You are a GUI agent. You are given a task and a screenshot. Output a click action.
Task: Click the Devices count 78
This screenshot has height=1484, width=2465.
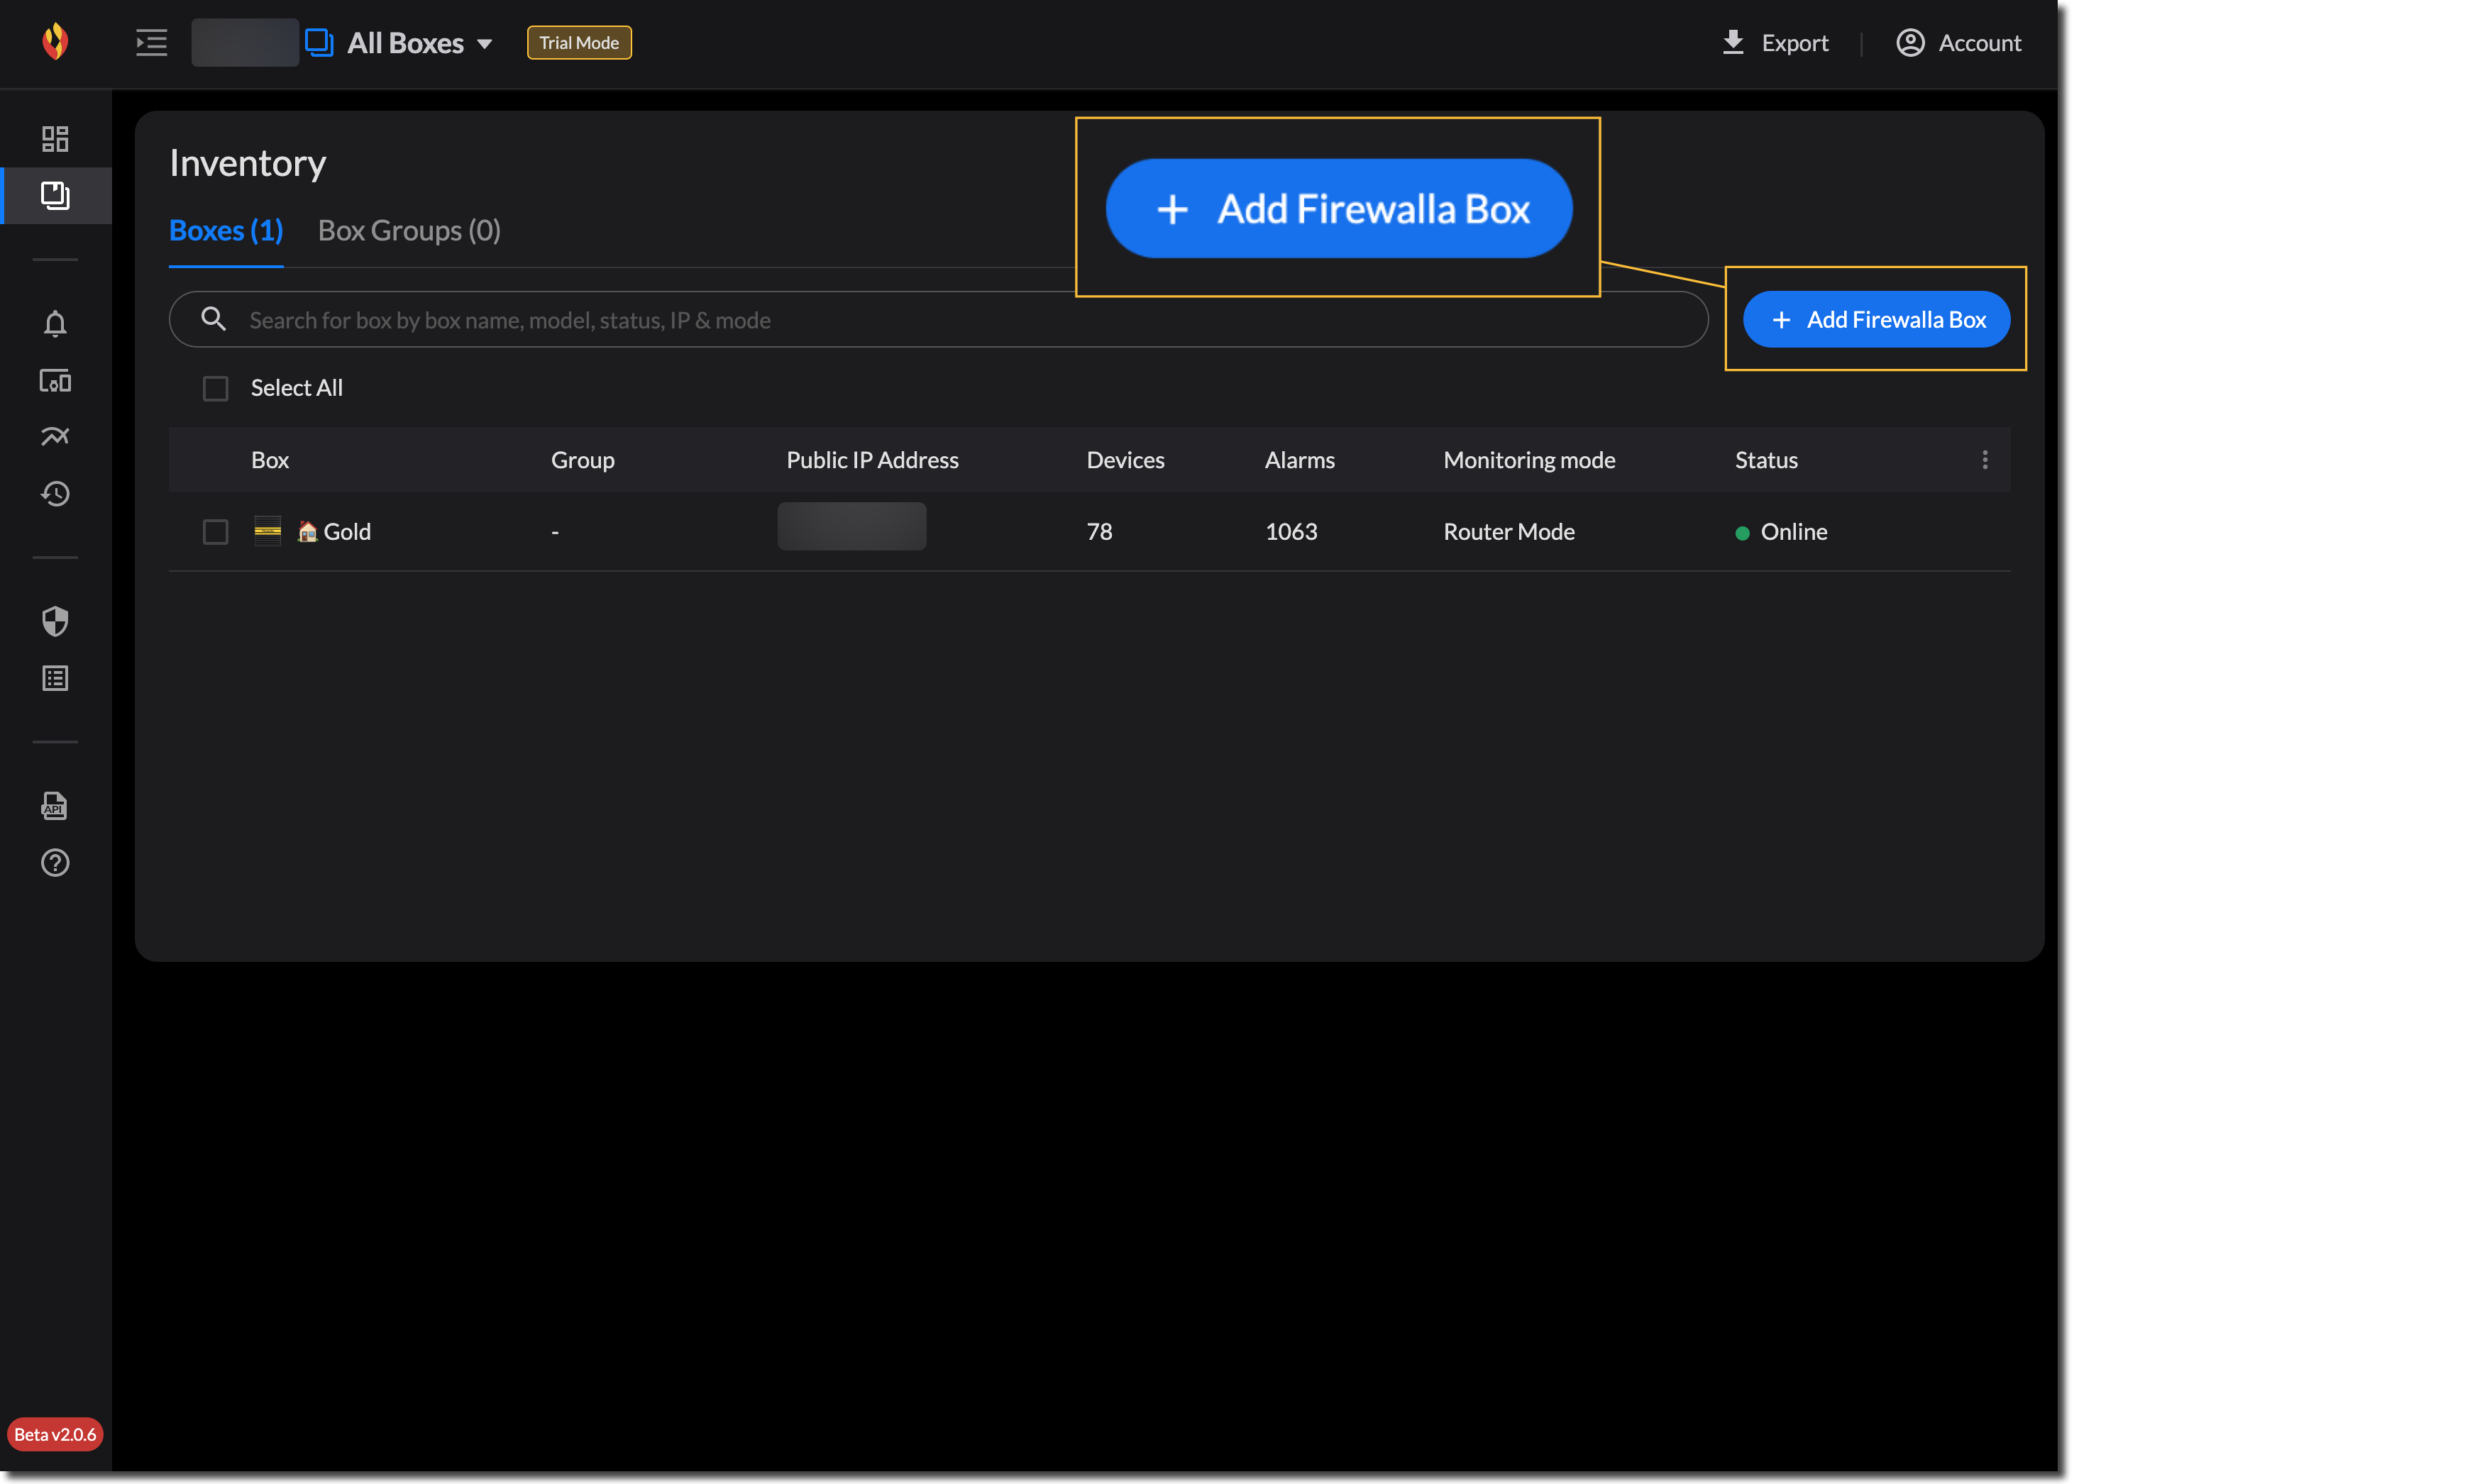1099,532
